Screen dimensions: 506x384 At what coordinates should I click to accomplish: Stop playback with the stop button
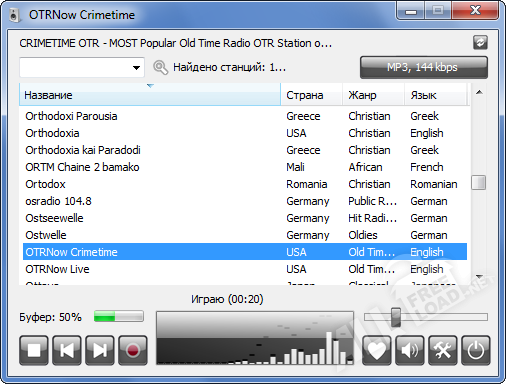[x=34, y=350]
